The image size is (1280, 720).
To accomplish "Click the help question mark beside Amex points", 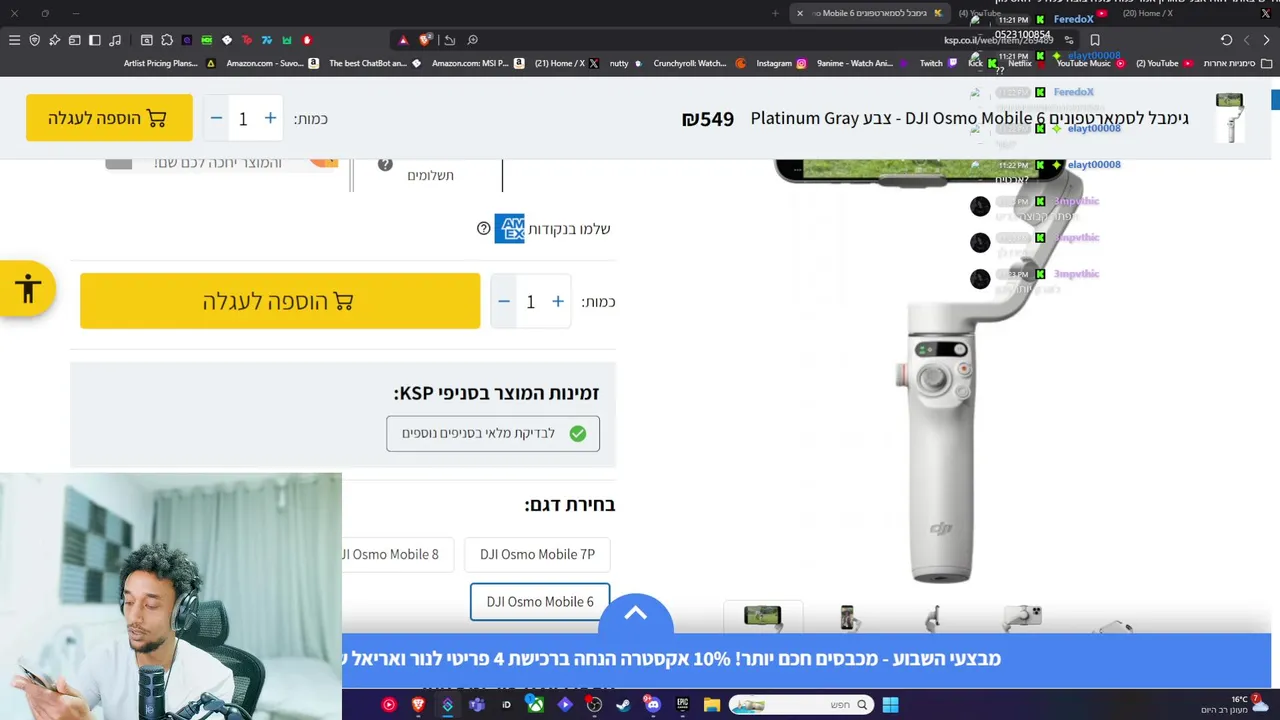I will [484, 229].
